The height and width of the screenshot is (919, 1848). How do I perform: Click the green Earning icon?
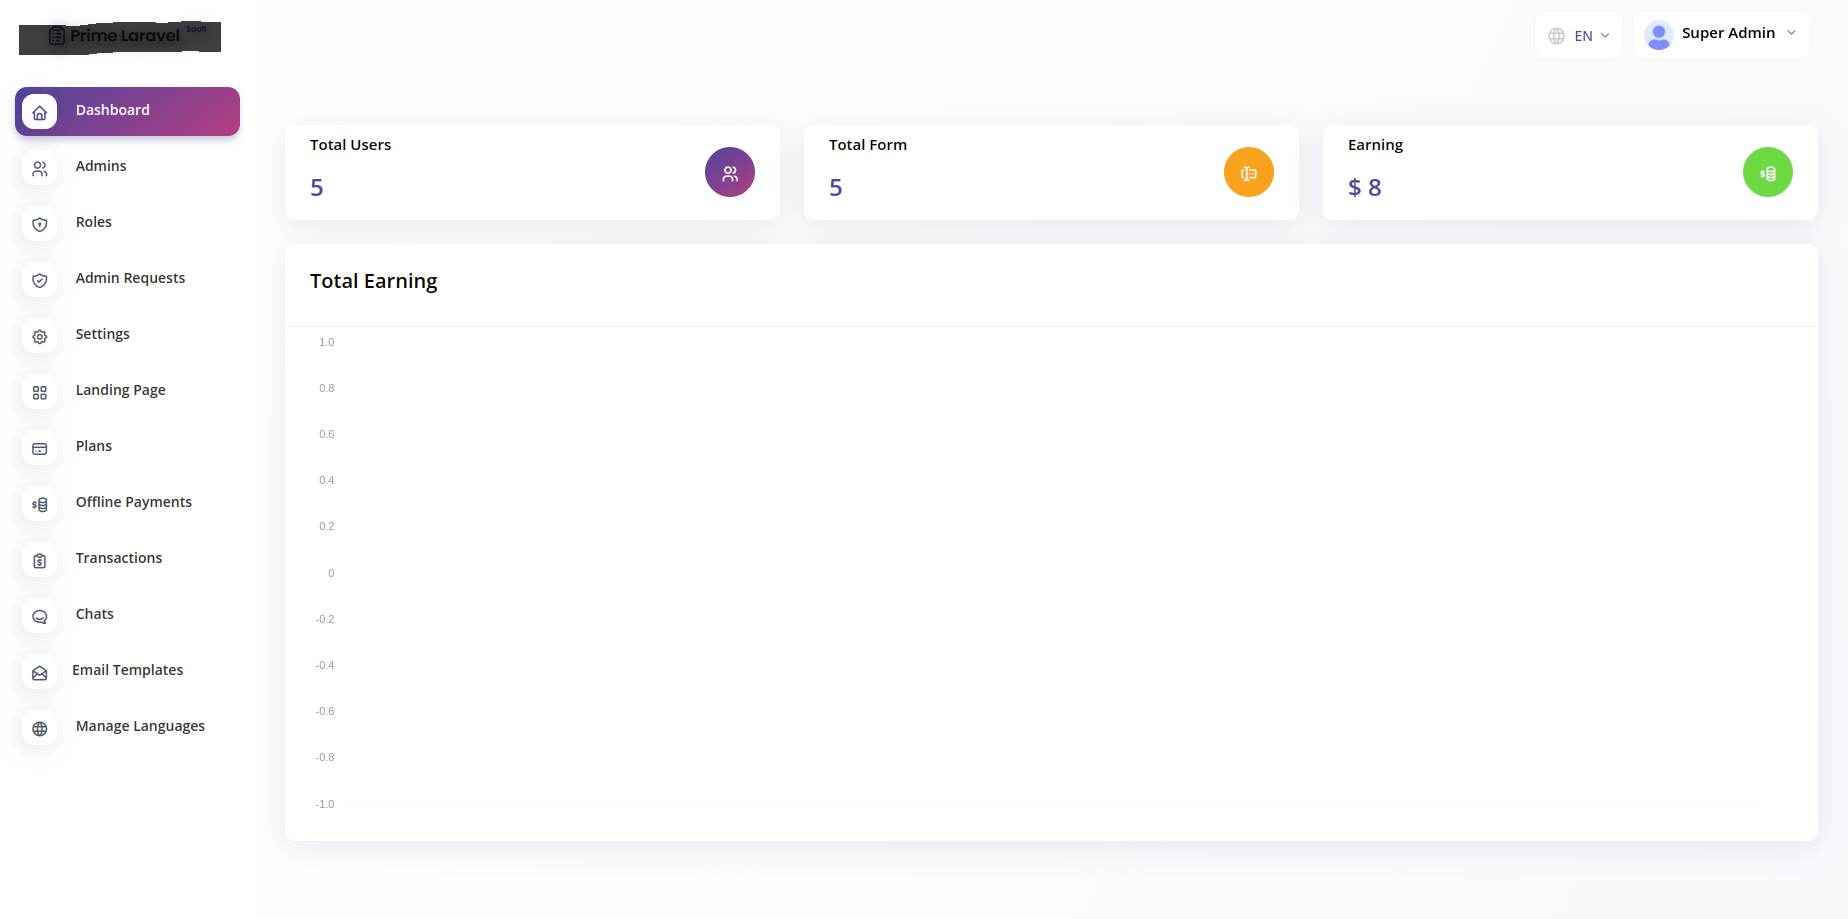(1767, 172)
